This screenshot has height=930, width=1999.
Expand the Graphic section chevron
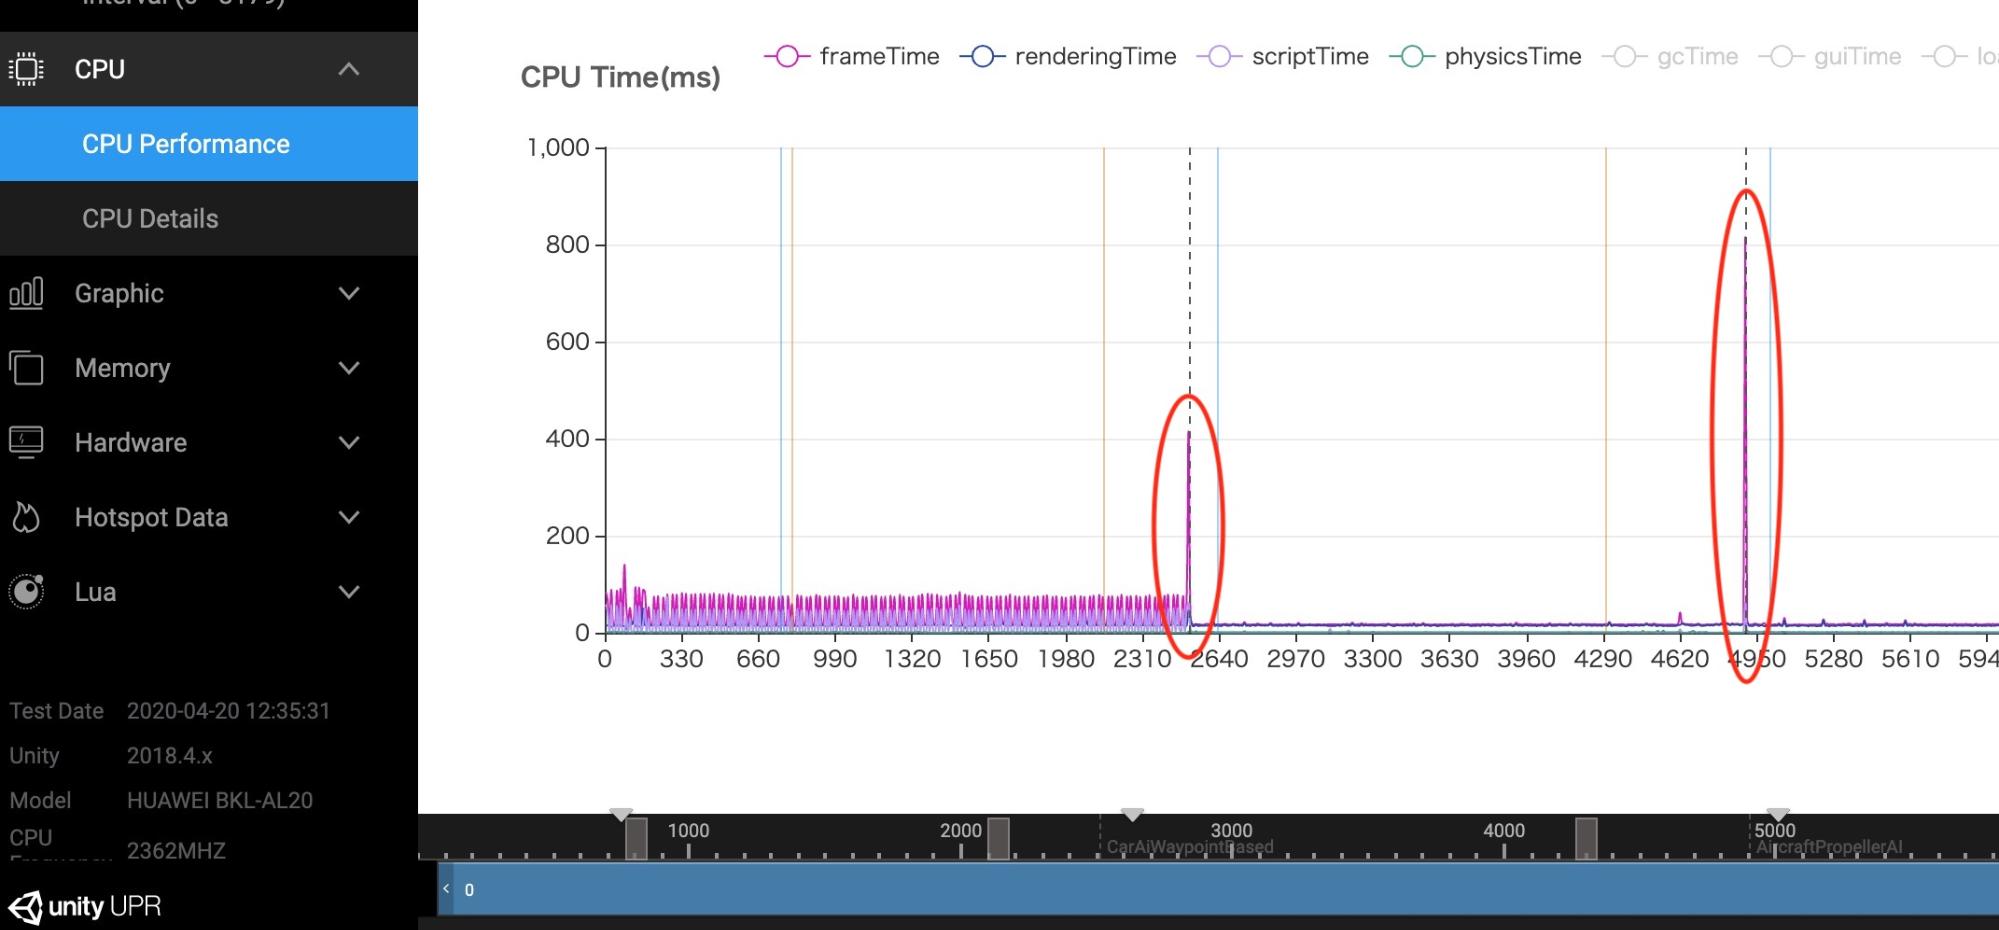point(348,293)
